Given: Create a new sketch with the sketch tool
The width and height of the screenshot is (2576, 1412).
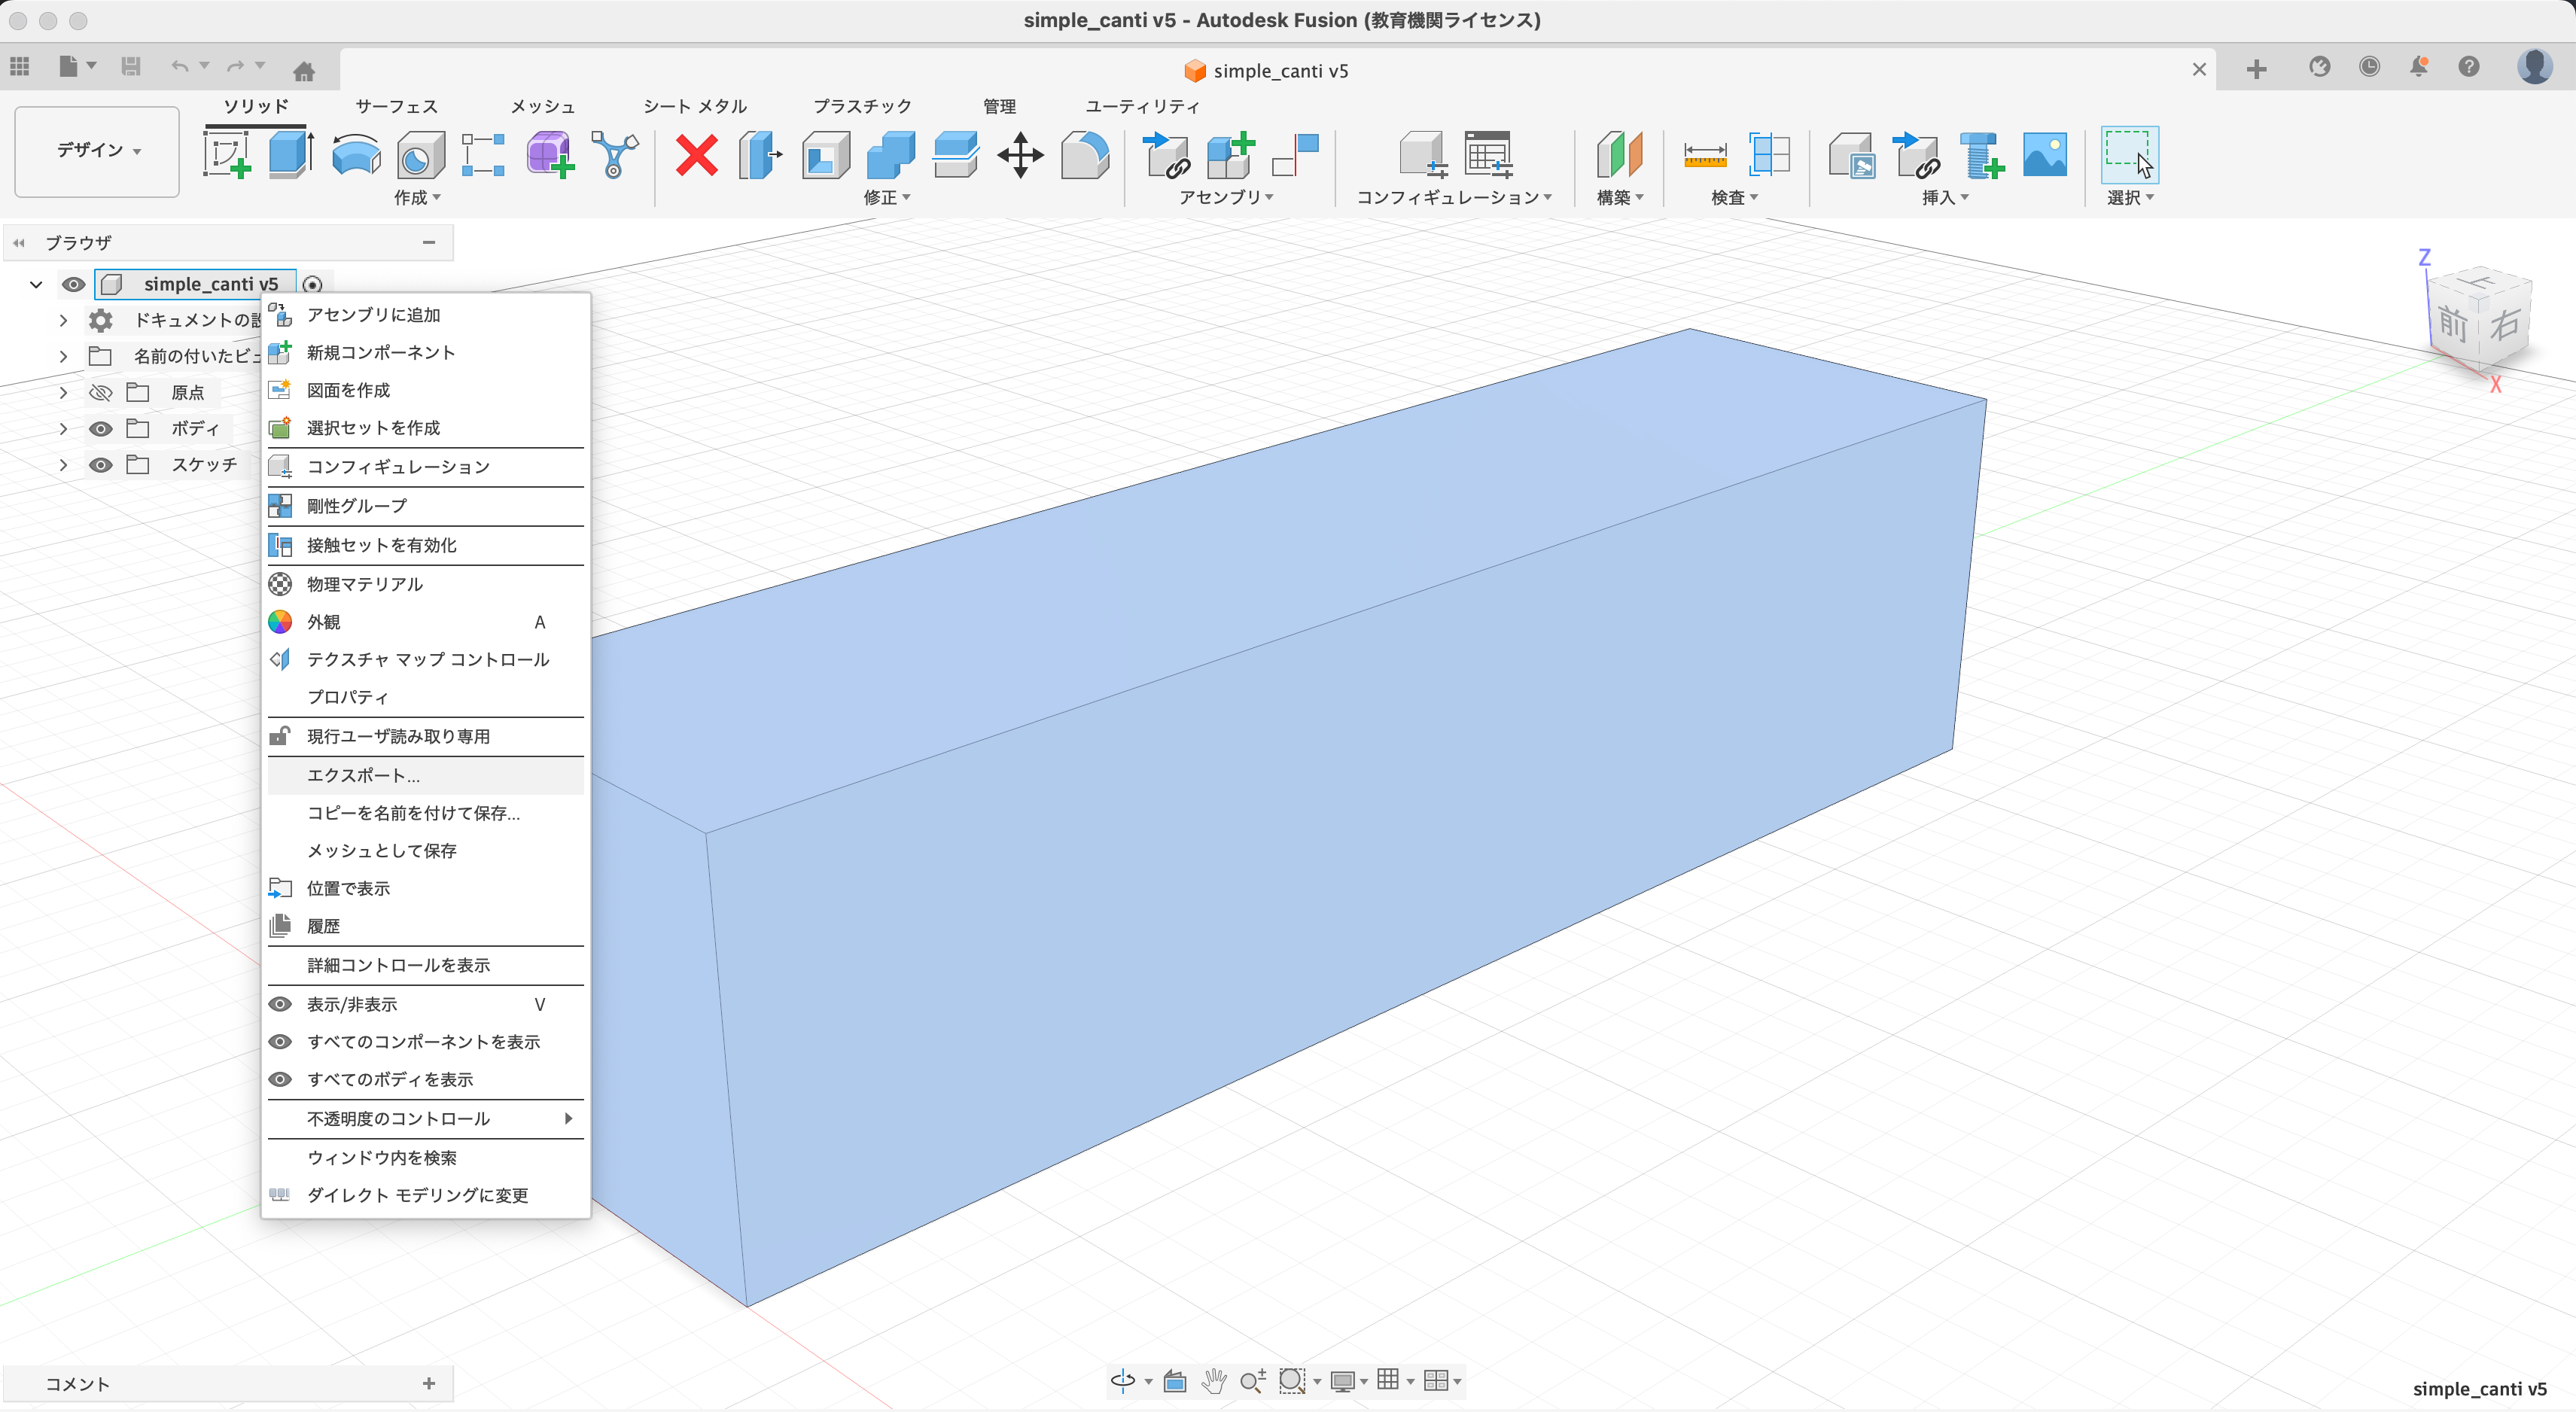Looking at the screenshot, I should [x=227, y=154].
